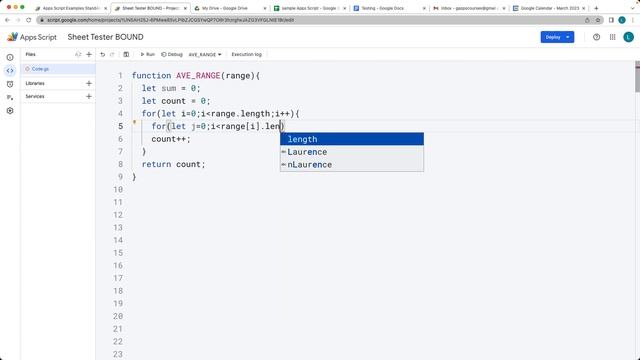
Task: Click the browser address bar URL
Action: tap(170, 20)
